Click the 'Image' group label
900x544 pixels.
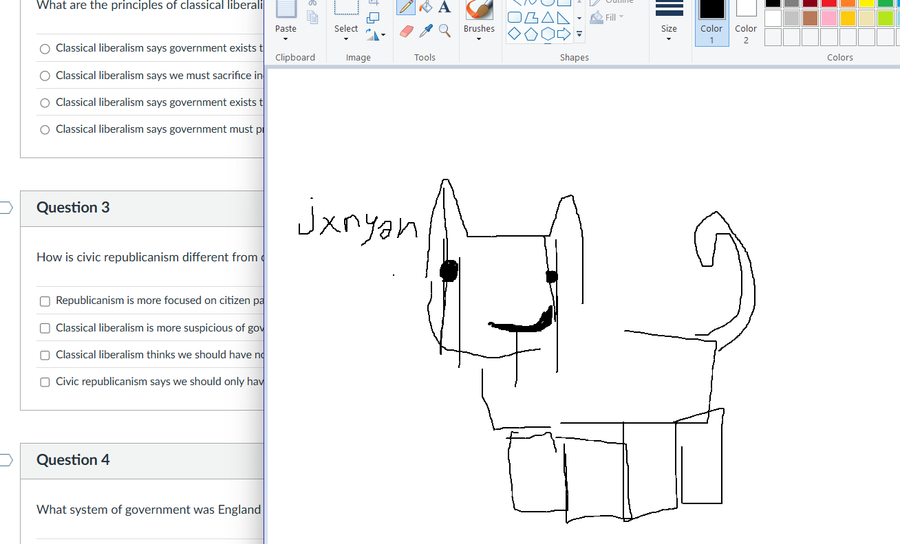click(x=358, y=57)
